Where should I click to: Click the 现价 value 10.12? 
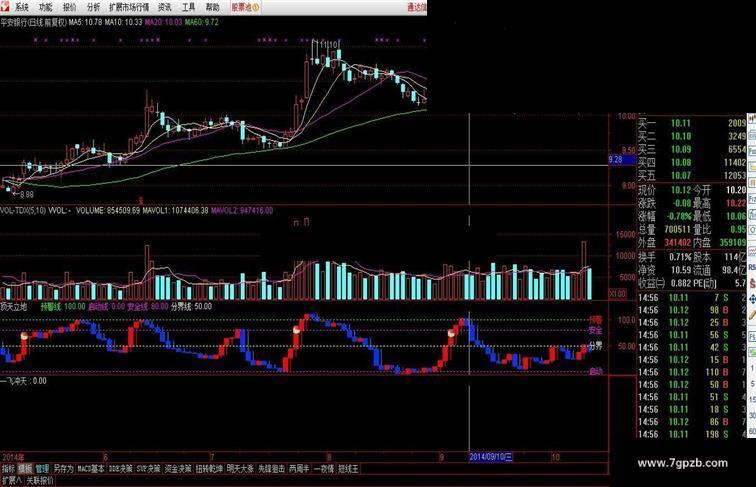point(681,190)
